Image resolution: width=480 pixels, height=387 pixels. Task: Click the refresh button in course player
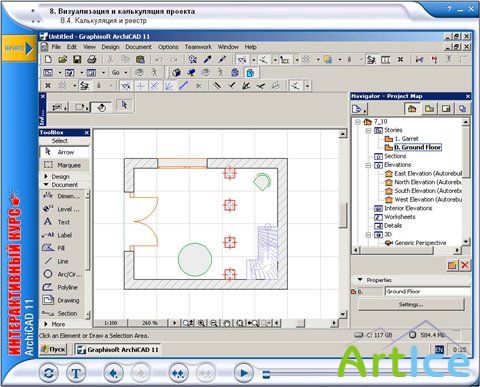[49, 373]
